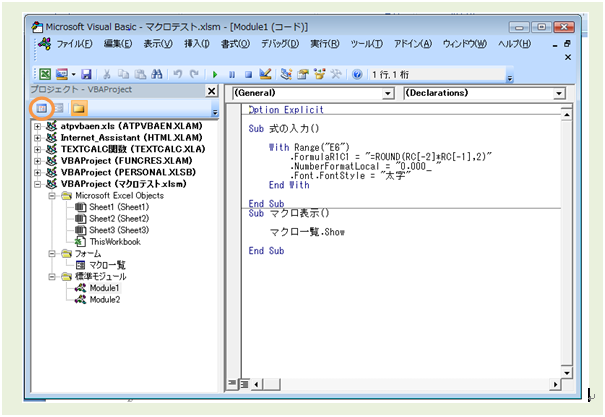
Task: Open the 挿入(I) menu
Action: click(x=196, y=44)
